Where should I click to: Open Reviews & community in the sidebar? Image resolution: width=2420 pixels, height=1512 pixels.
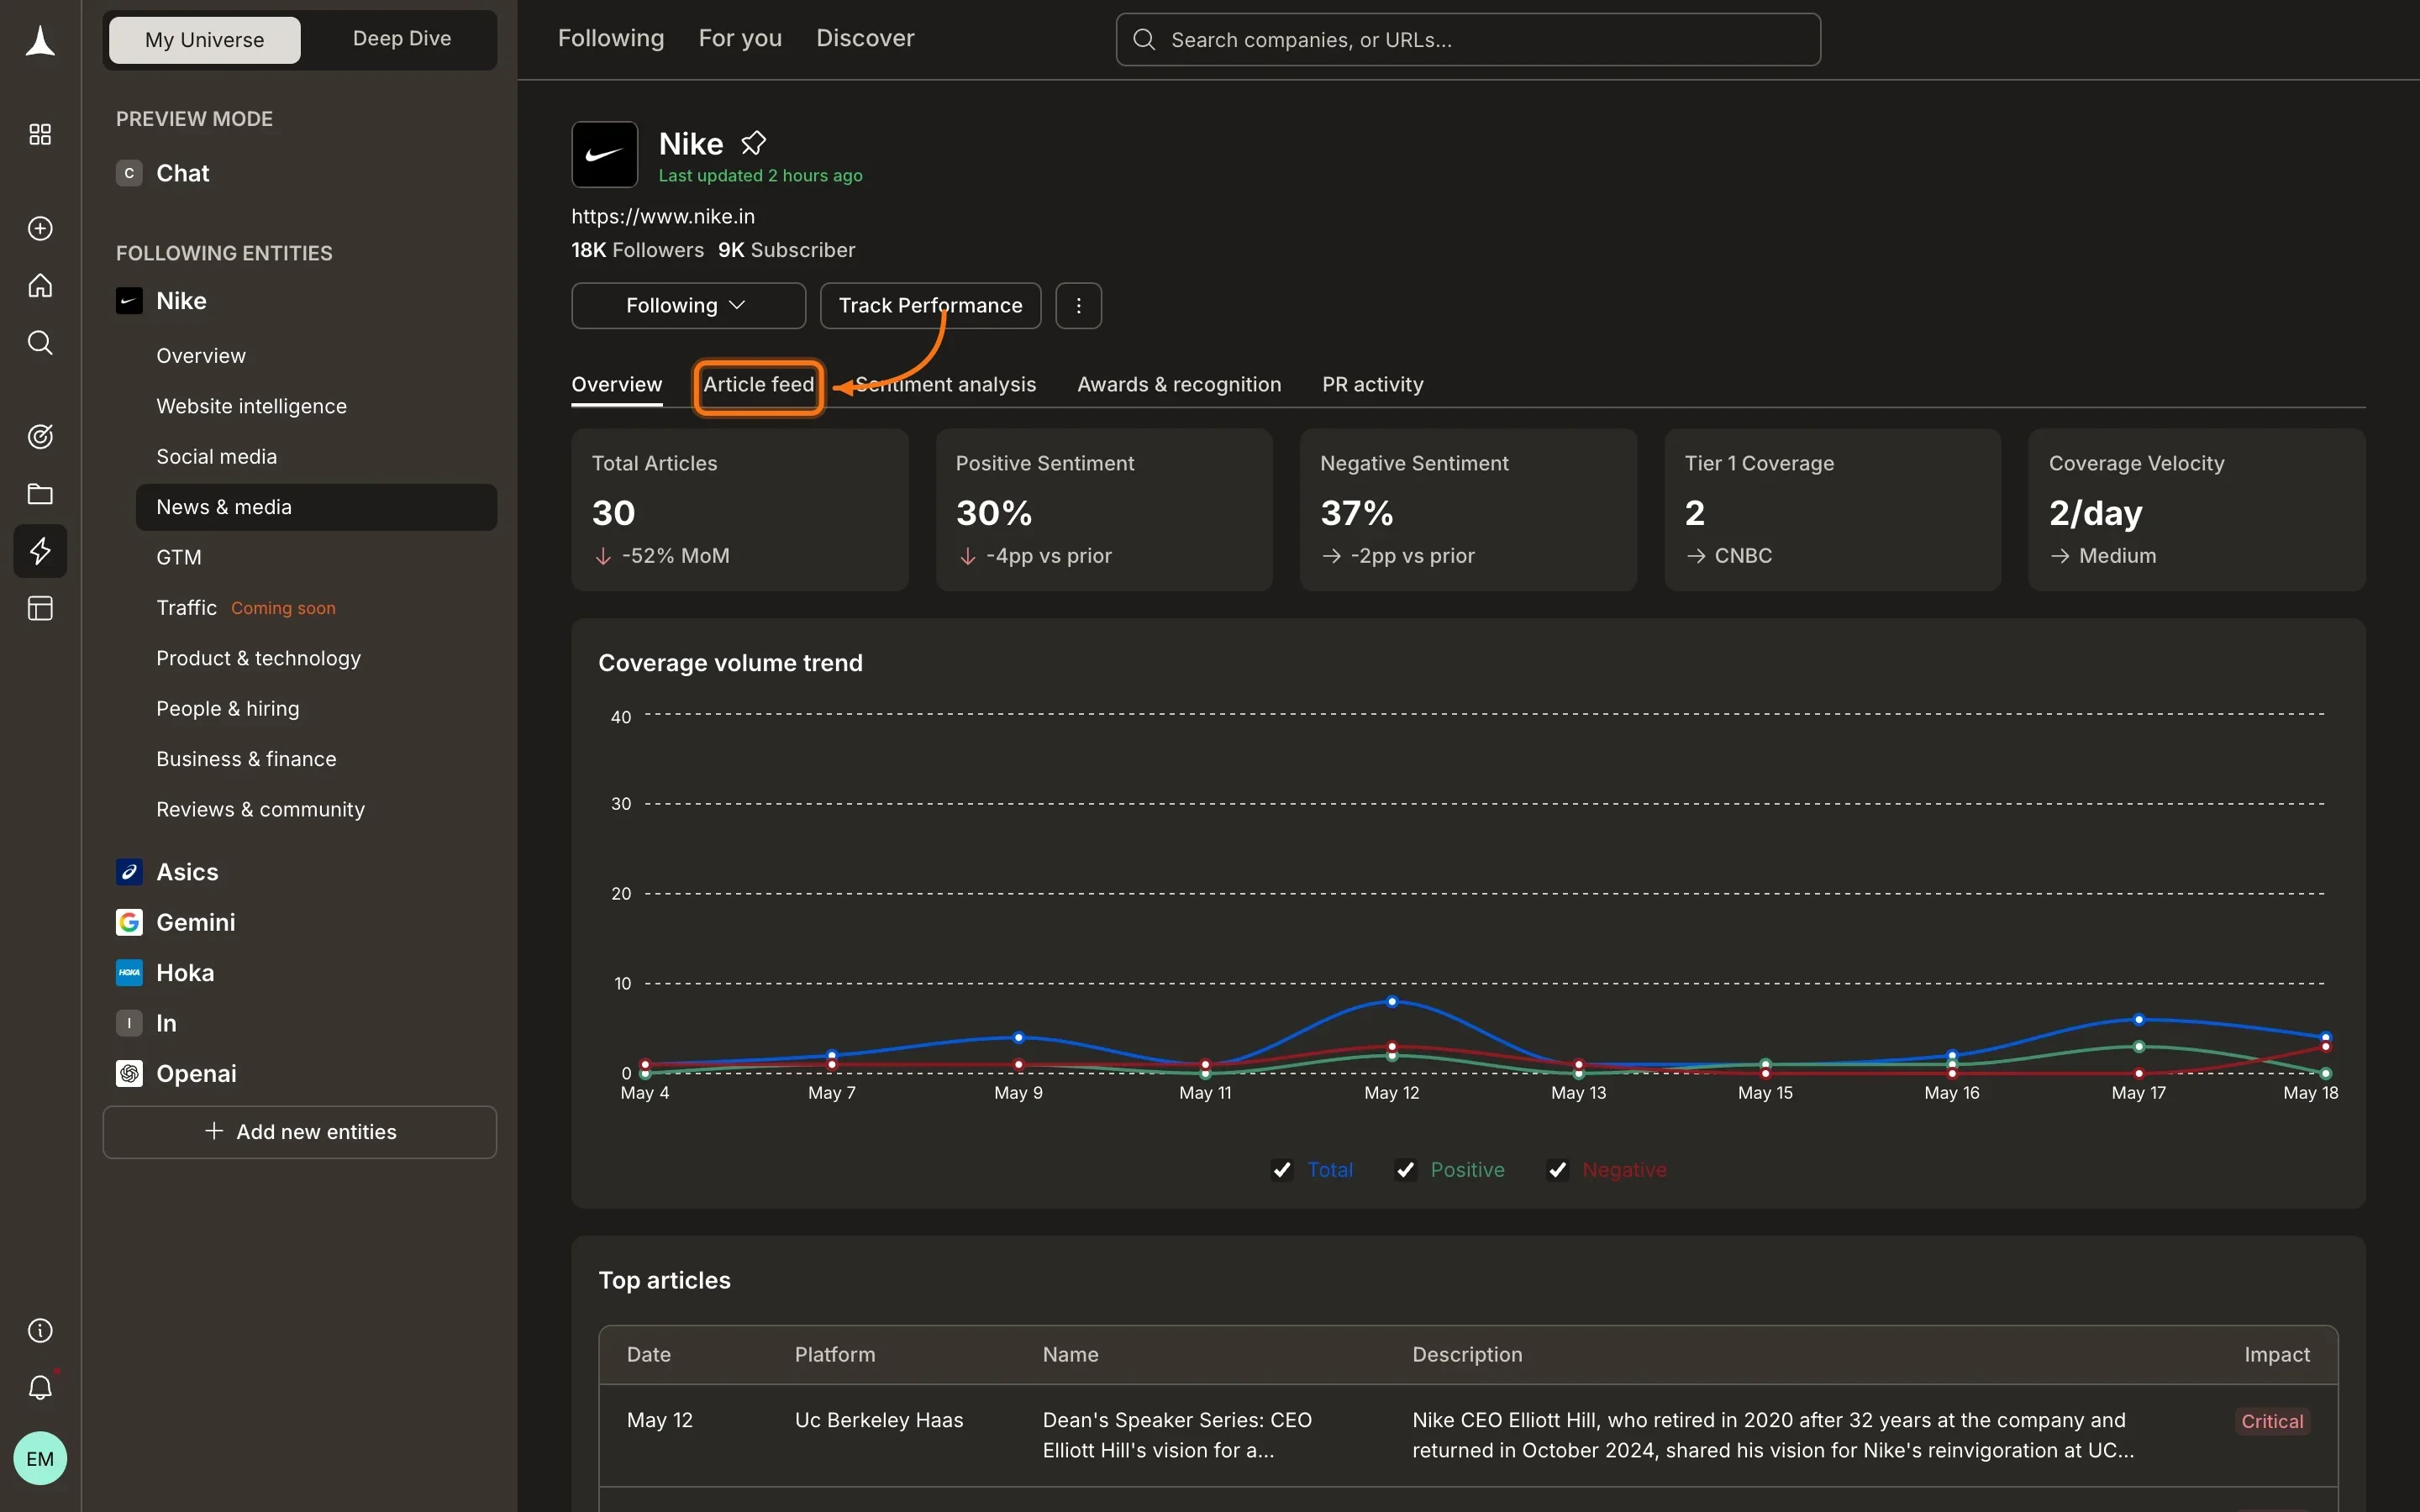click(x=260, y=810)
